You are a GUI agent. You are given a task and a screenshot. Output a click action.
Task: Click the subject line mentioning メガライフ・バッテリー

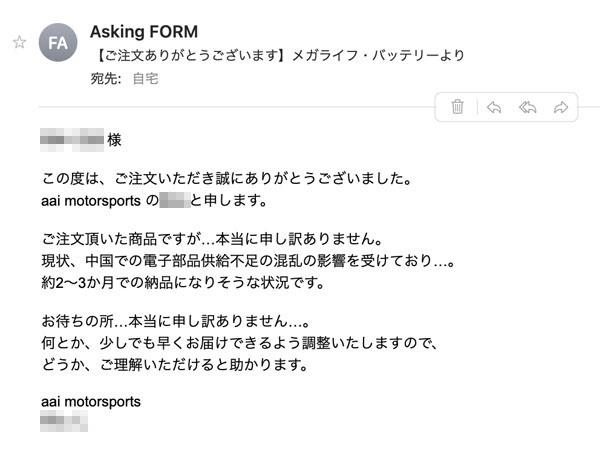[x=279, y=56]
